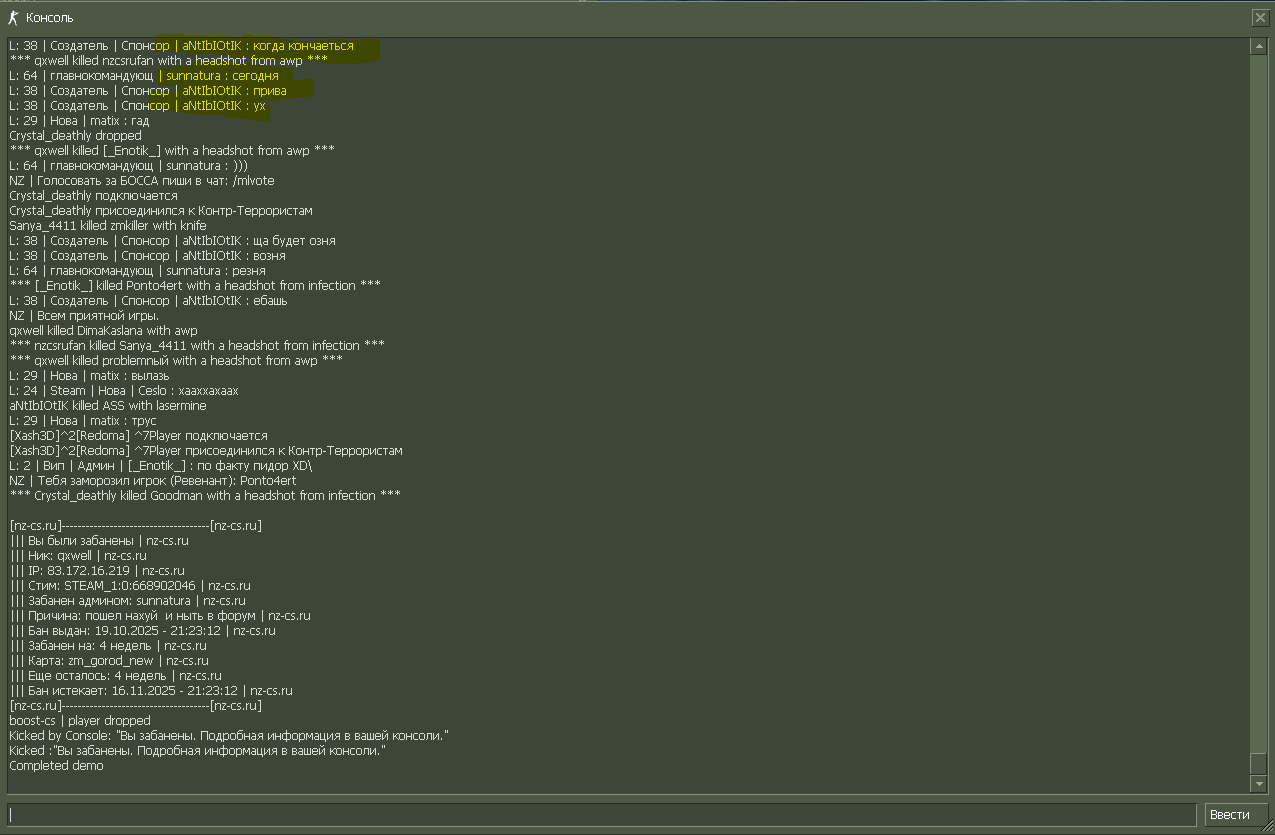
Task: Click the highlighted "когда кончаеться" chat line
Action: point(181,46)
